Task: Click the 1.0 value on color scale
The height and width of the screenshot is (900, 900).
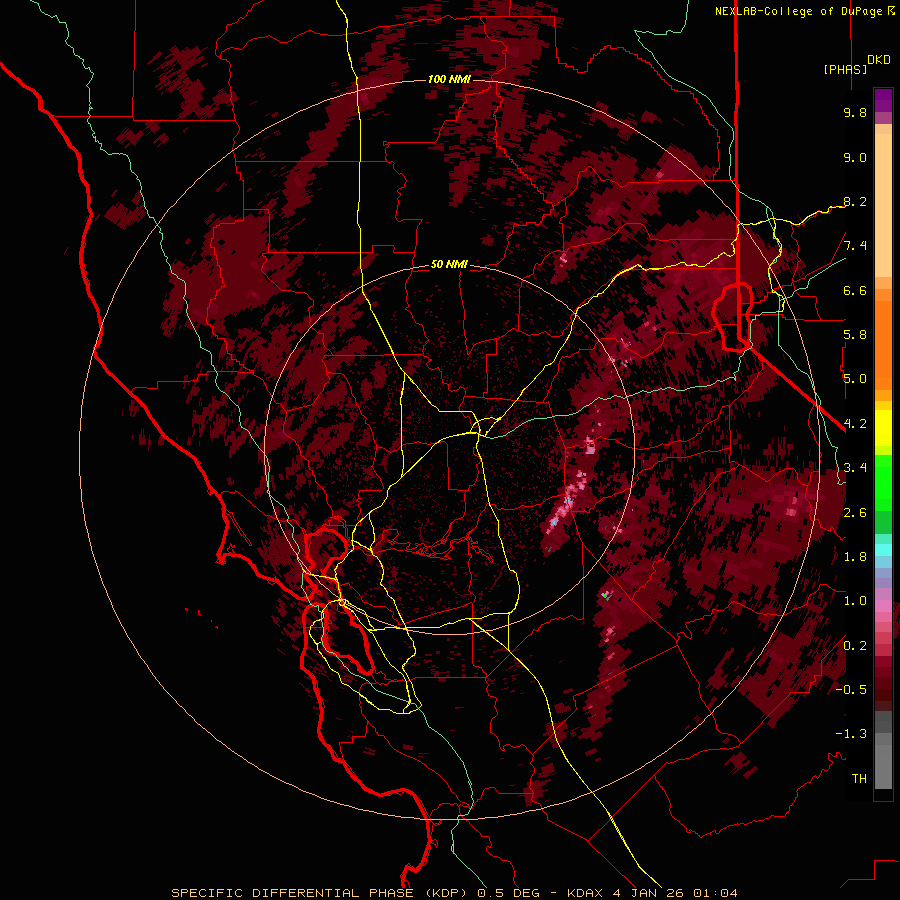Action: (855, 601)
